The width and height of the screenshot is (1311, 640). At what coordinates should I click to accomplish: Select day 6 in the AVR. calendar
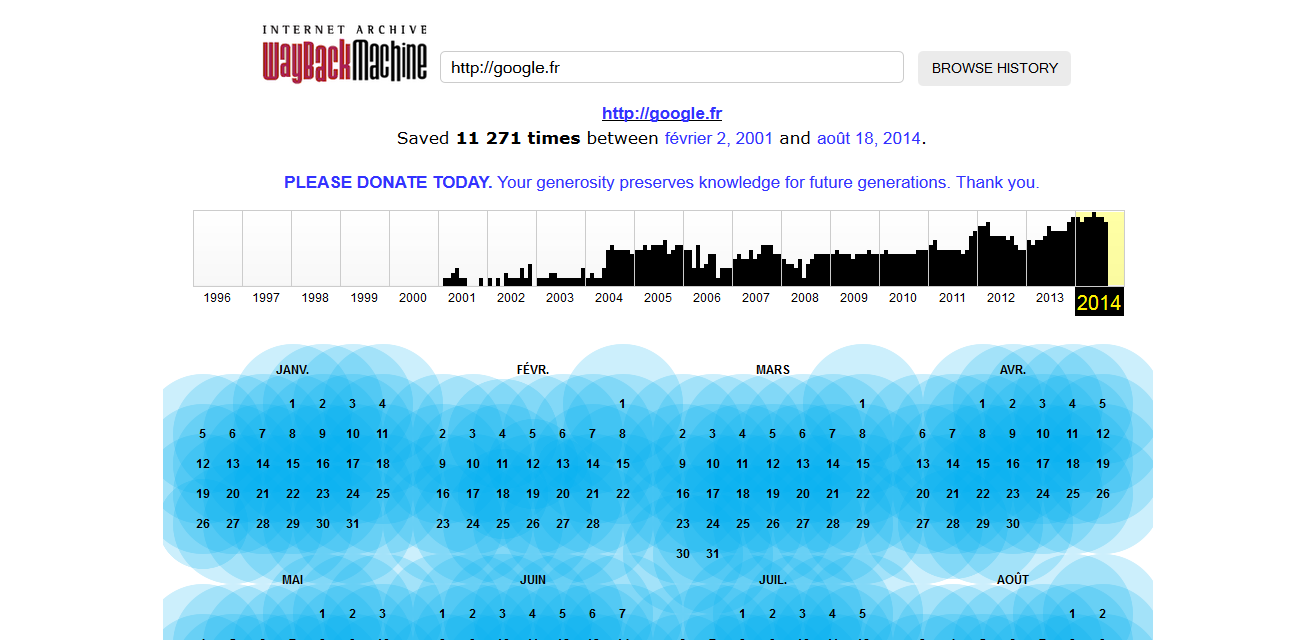[922, 434]
